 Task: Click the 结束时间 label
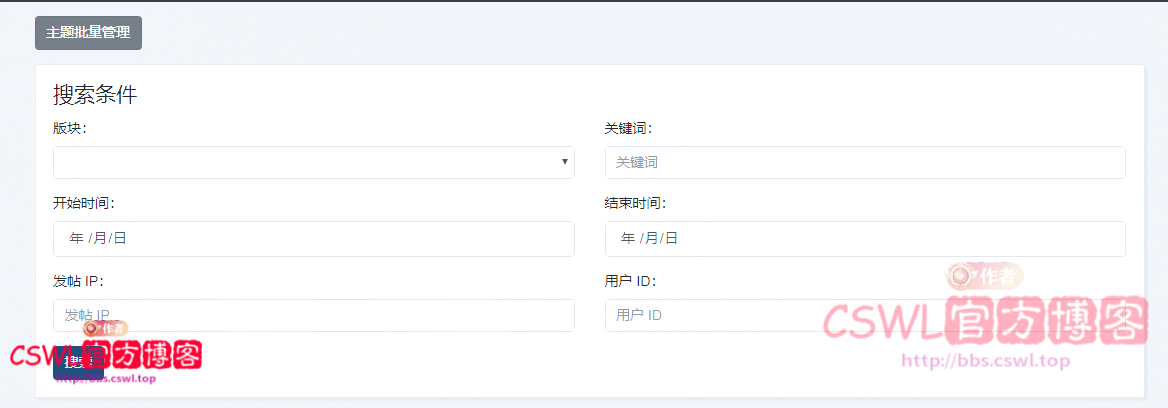click(635, 203)
